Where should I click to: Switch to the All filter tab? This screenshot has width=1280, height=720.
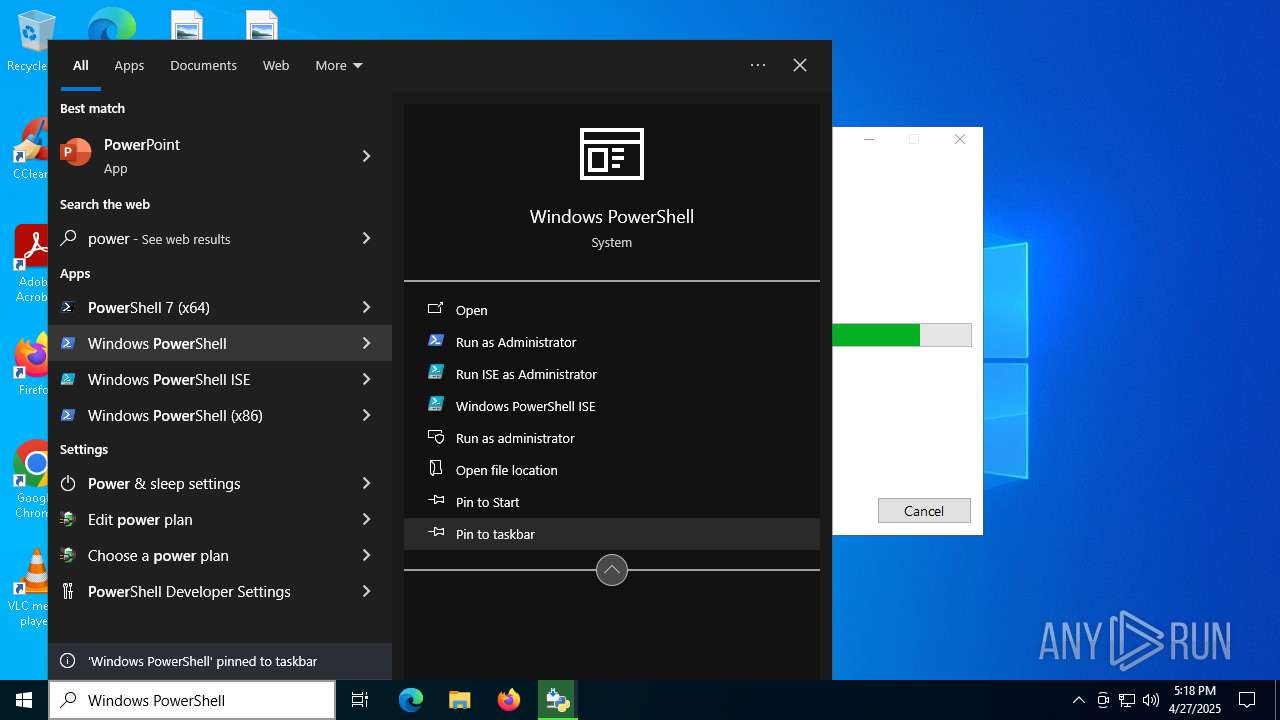coord(81,65)
